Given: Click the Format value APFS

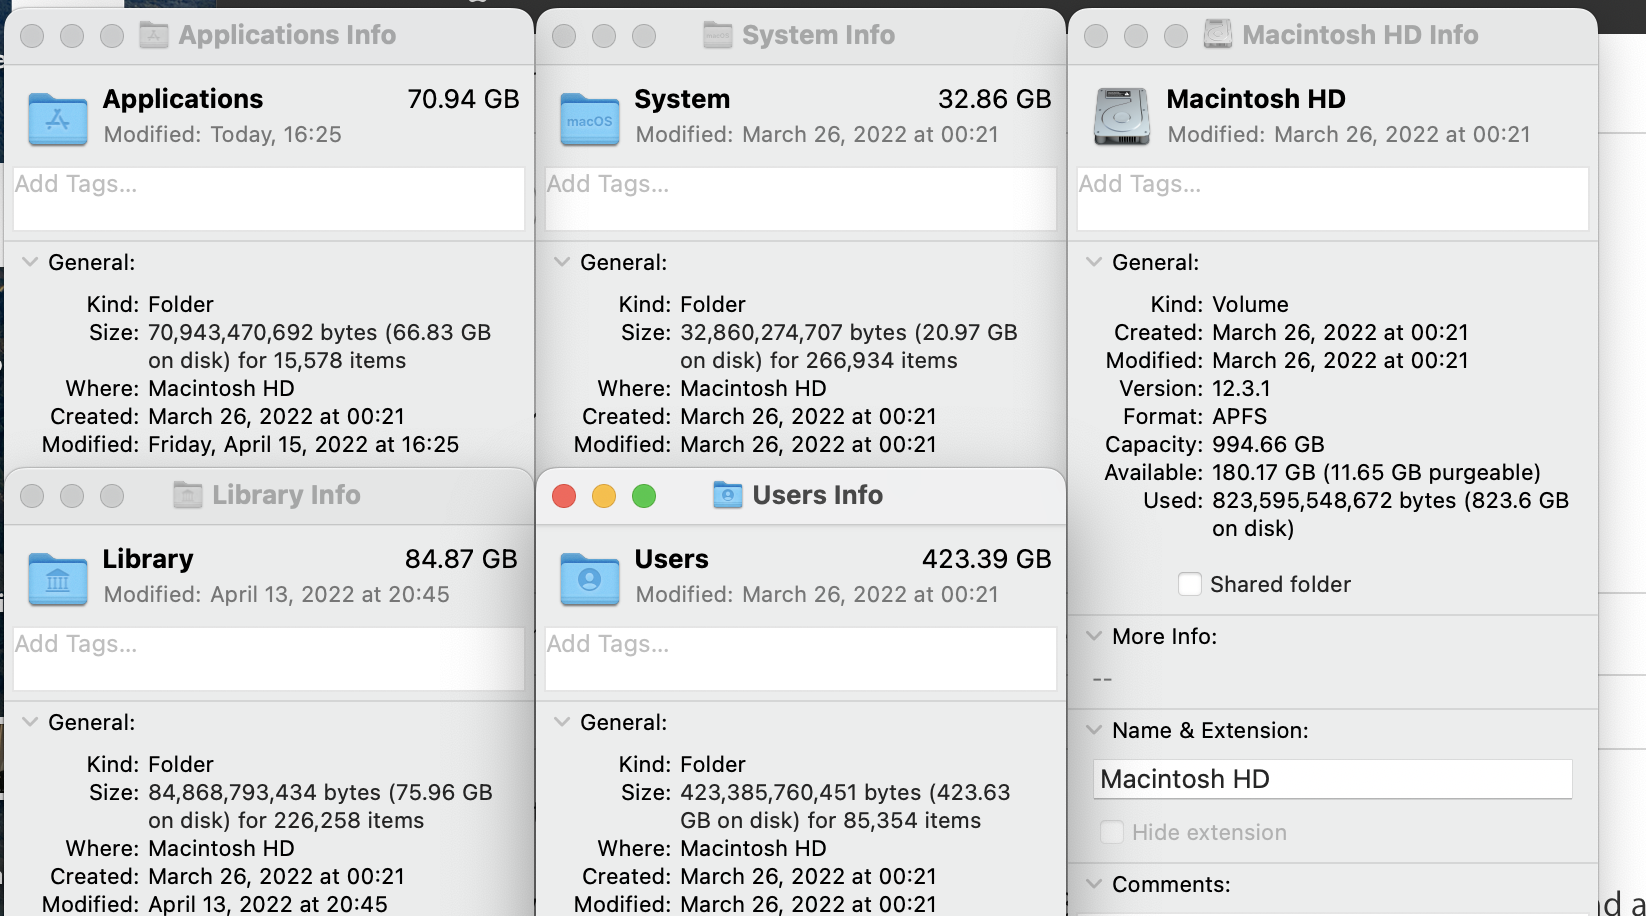Looking at the screenshot, I should pyautogui.click(x=1240, y=416).
